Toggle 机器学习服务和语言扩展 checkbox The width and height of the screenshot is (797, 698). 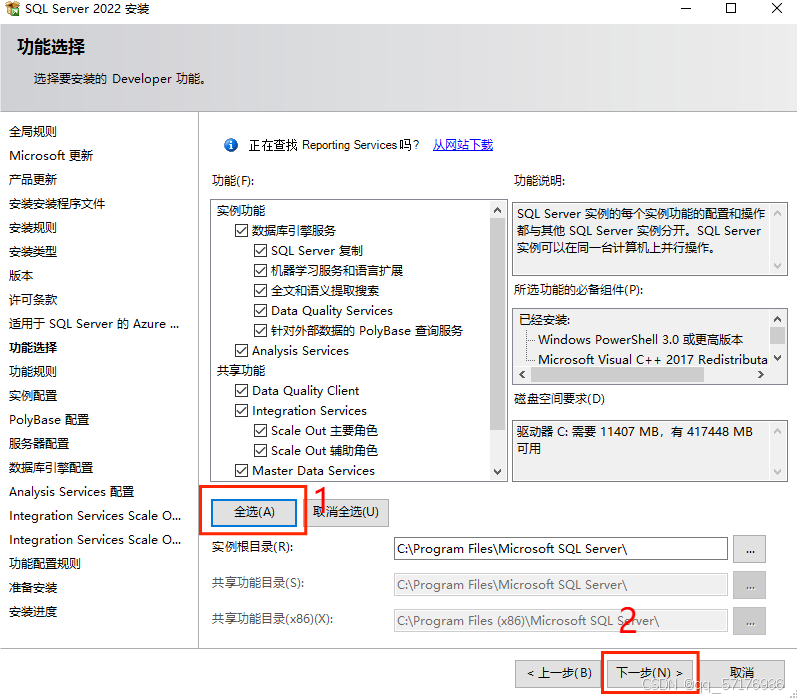pos(260,270)
